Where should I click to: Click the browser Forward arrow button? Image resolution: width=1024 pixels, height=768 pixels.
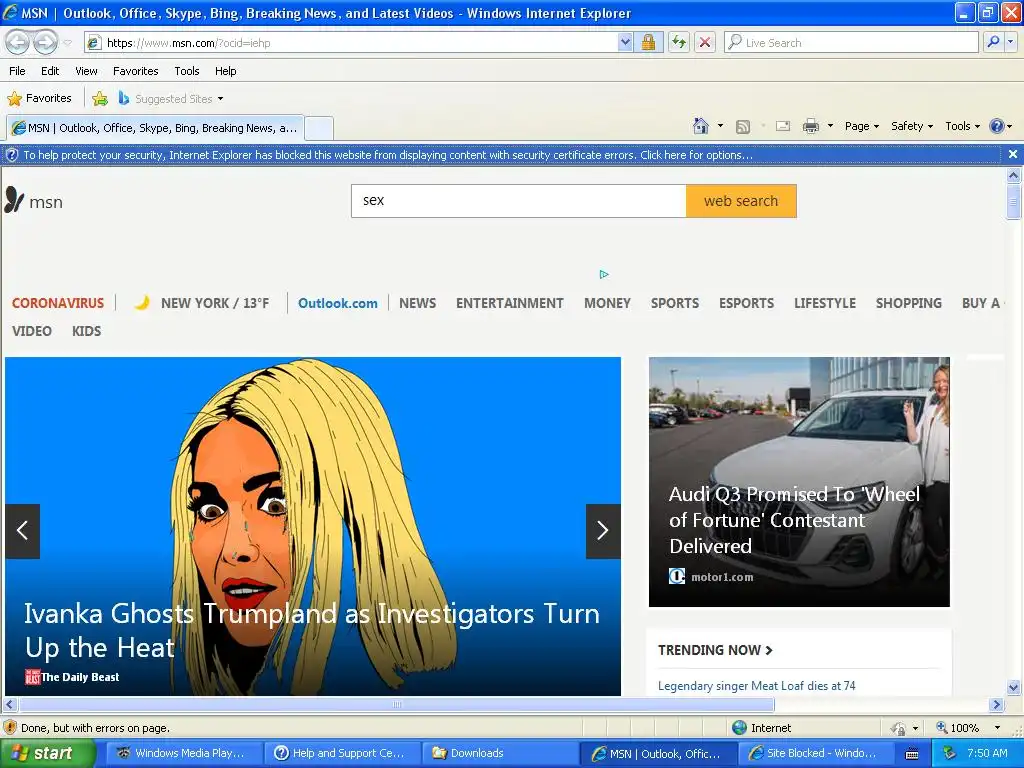(x=45, y=42)
